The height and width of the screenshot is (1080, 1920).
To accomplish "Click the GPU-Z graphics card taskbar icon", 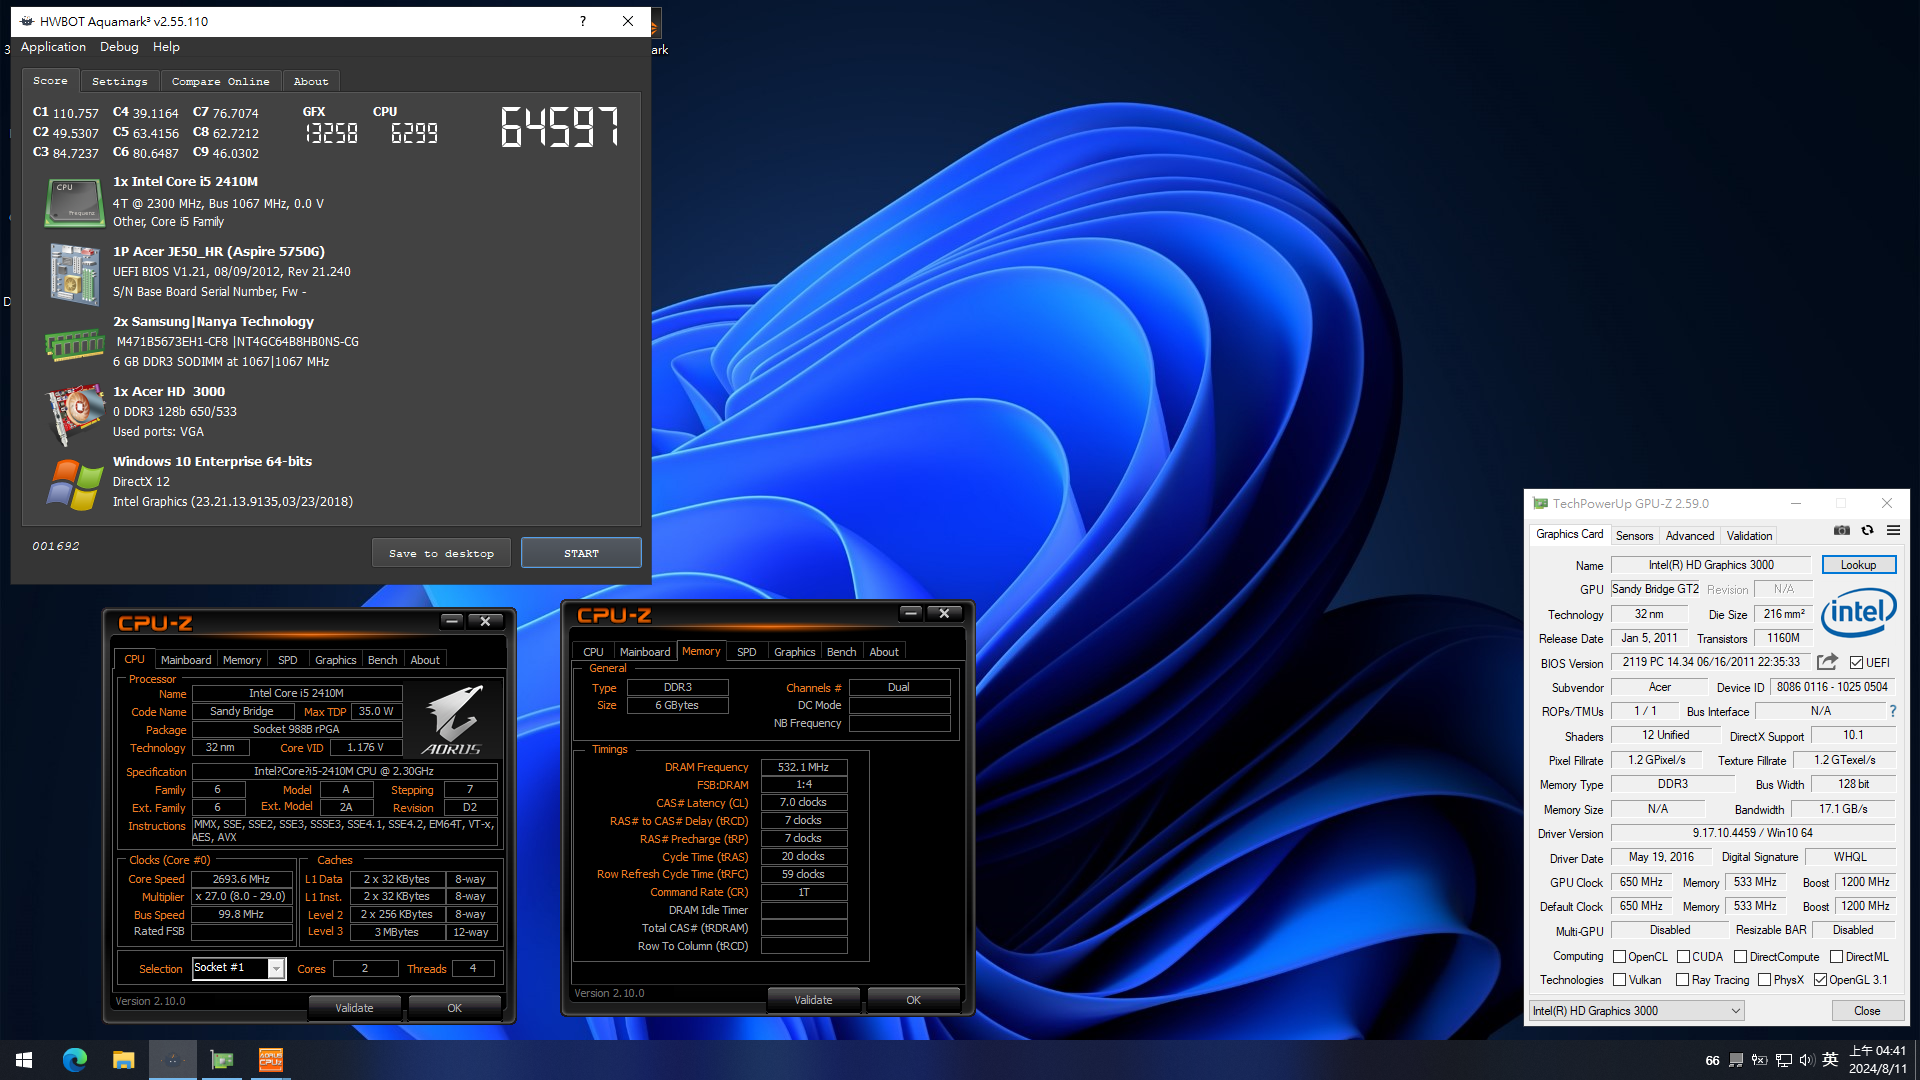I will click(x=222, y=1060).
